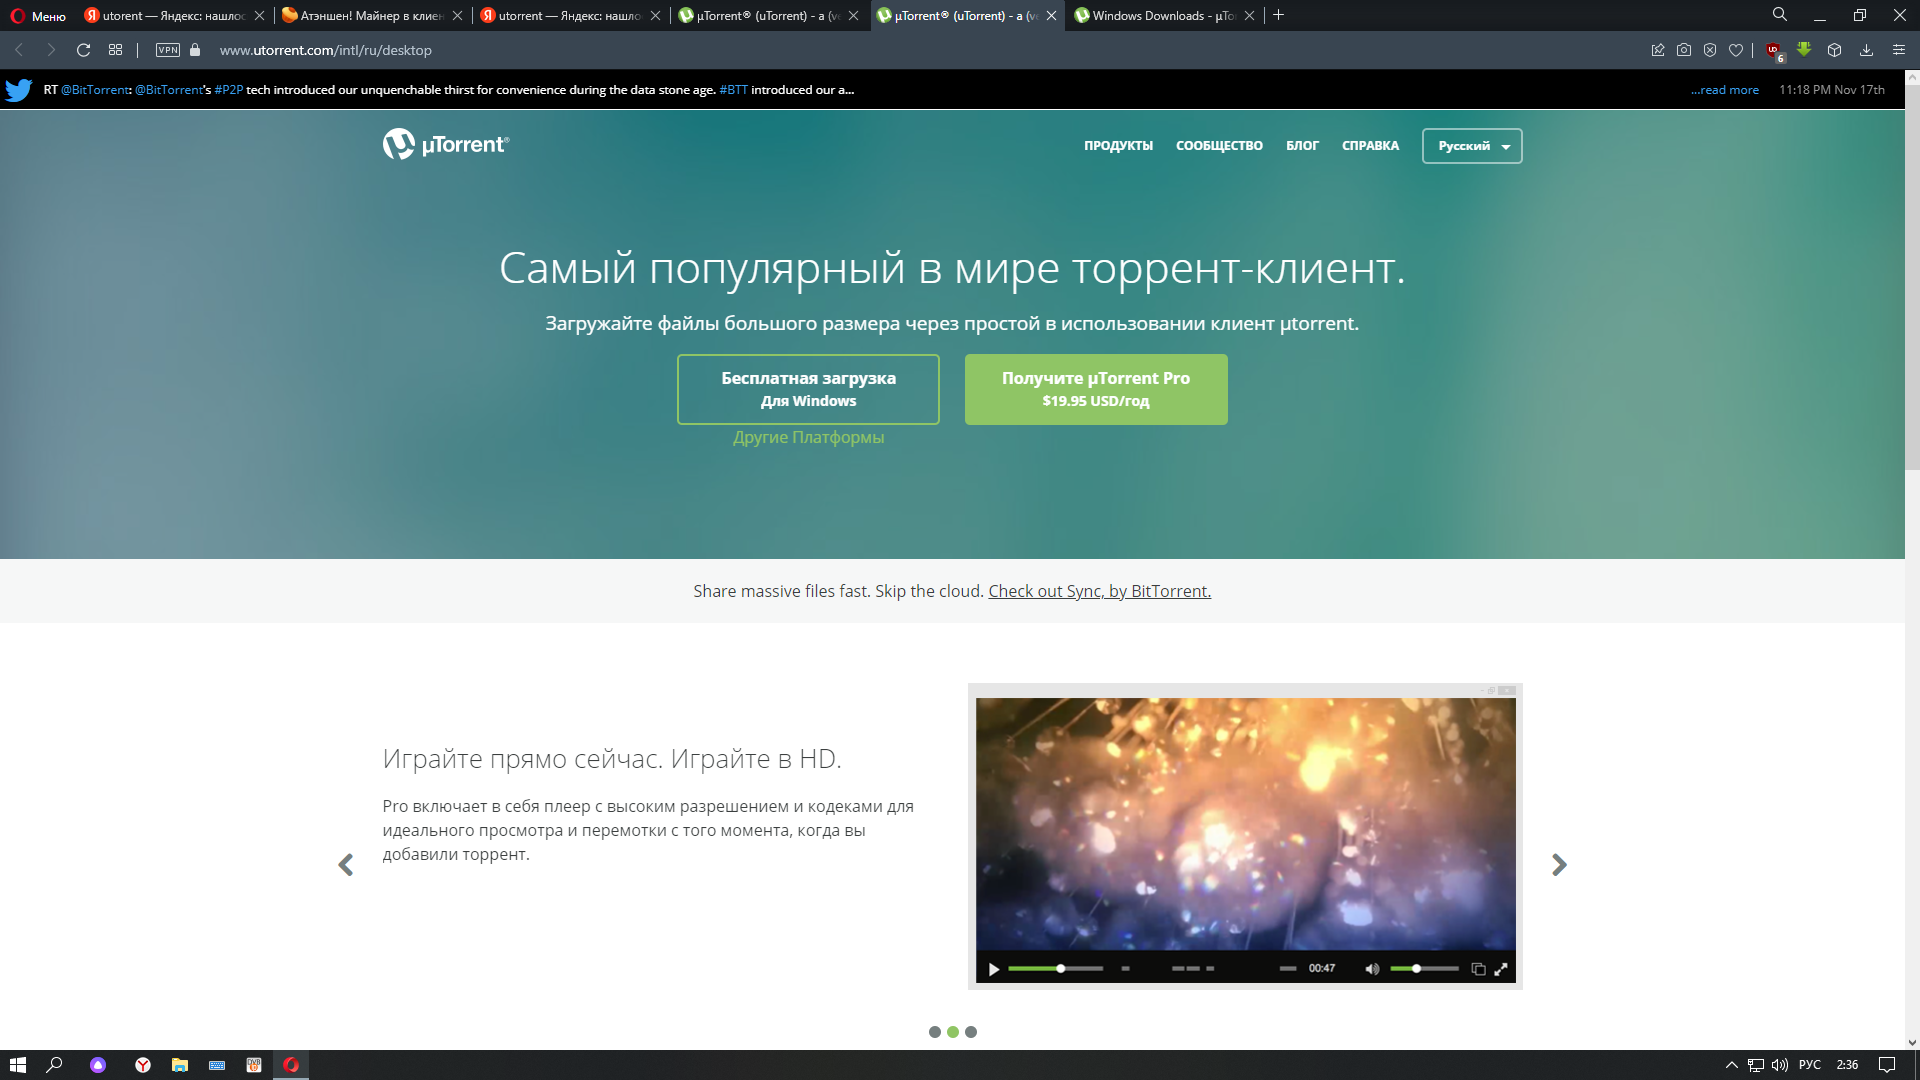
Task: Open the СООБЩЕСТВО menu
Action: [x=1219, y=146]
